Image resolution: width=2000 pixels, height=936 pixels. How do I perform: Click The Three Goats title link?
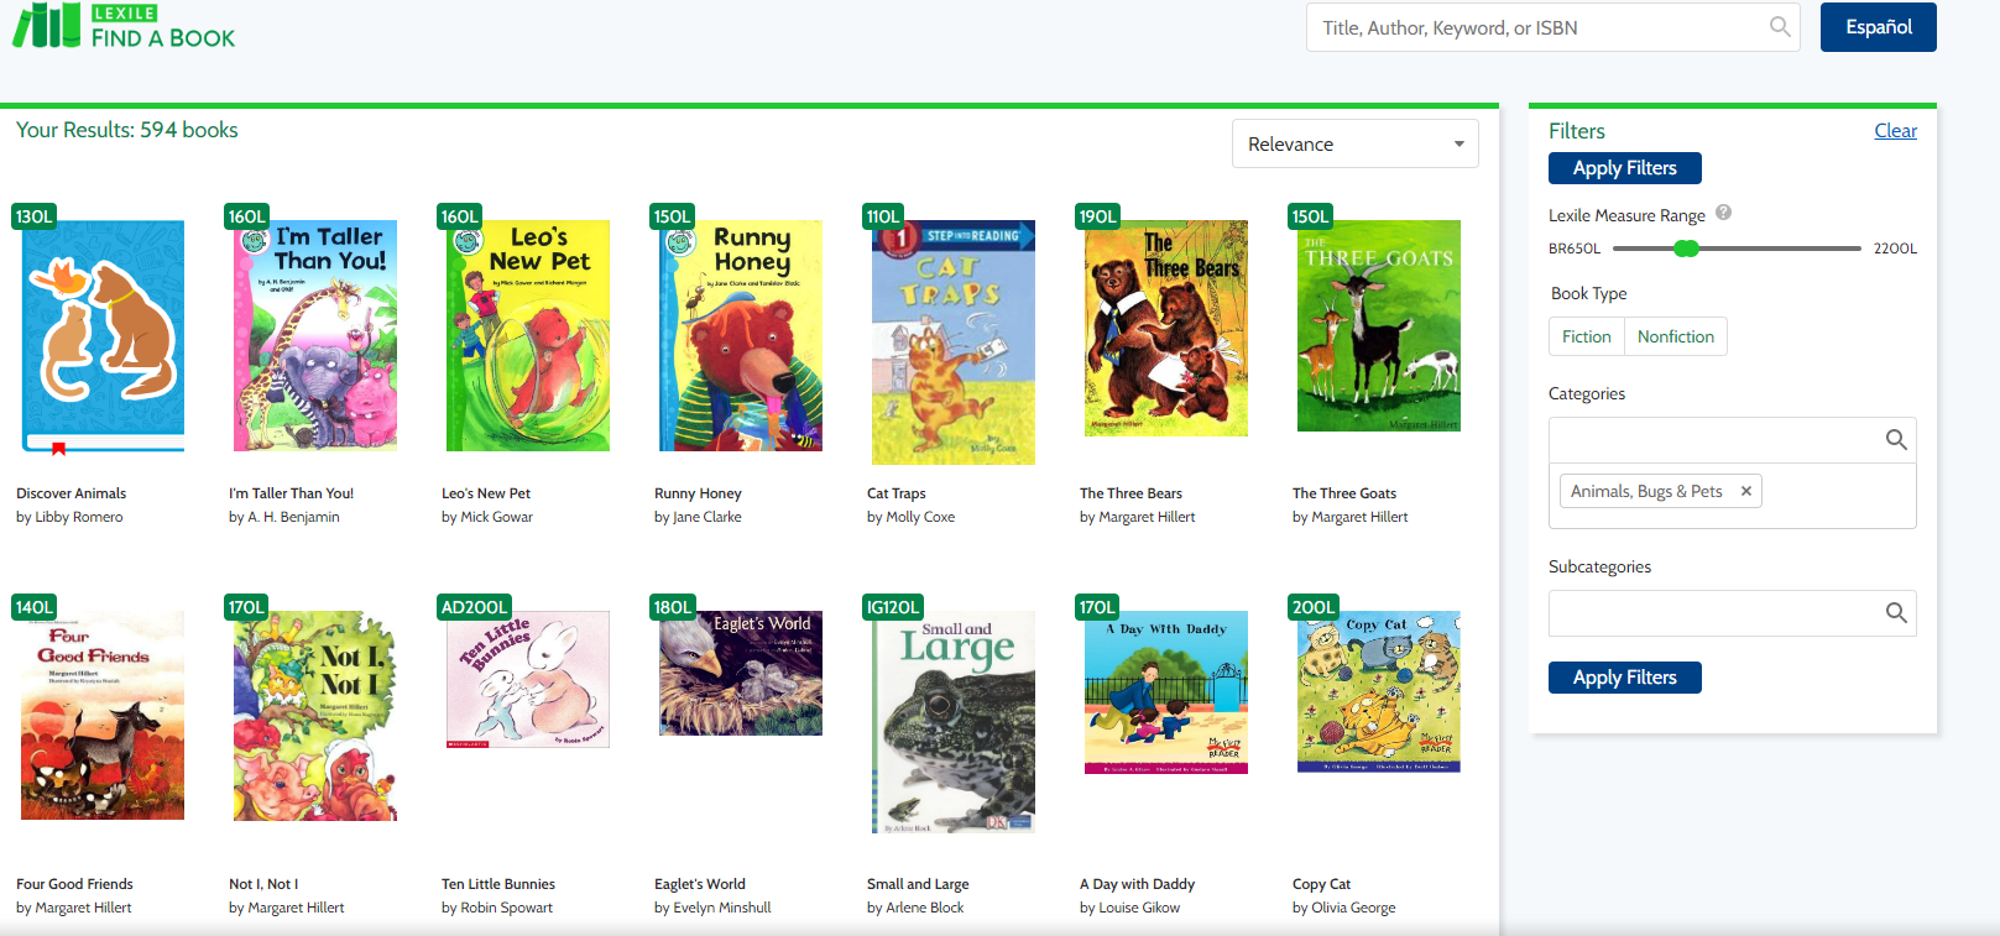[x=1344, y=493]
